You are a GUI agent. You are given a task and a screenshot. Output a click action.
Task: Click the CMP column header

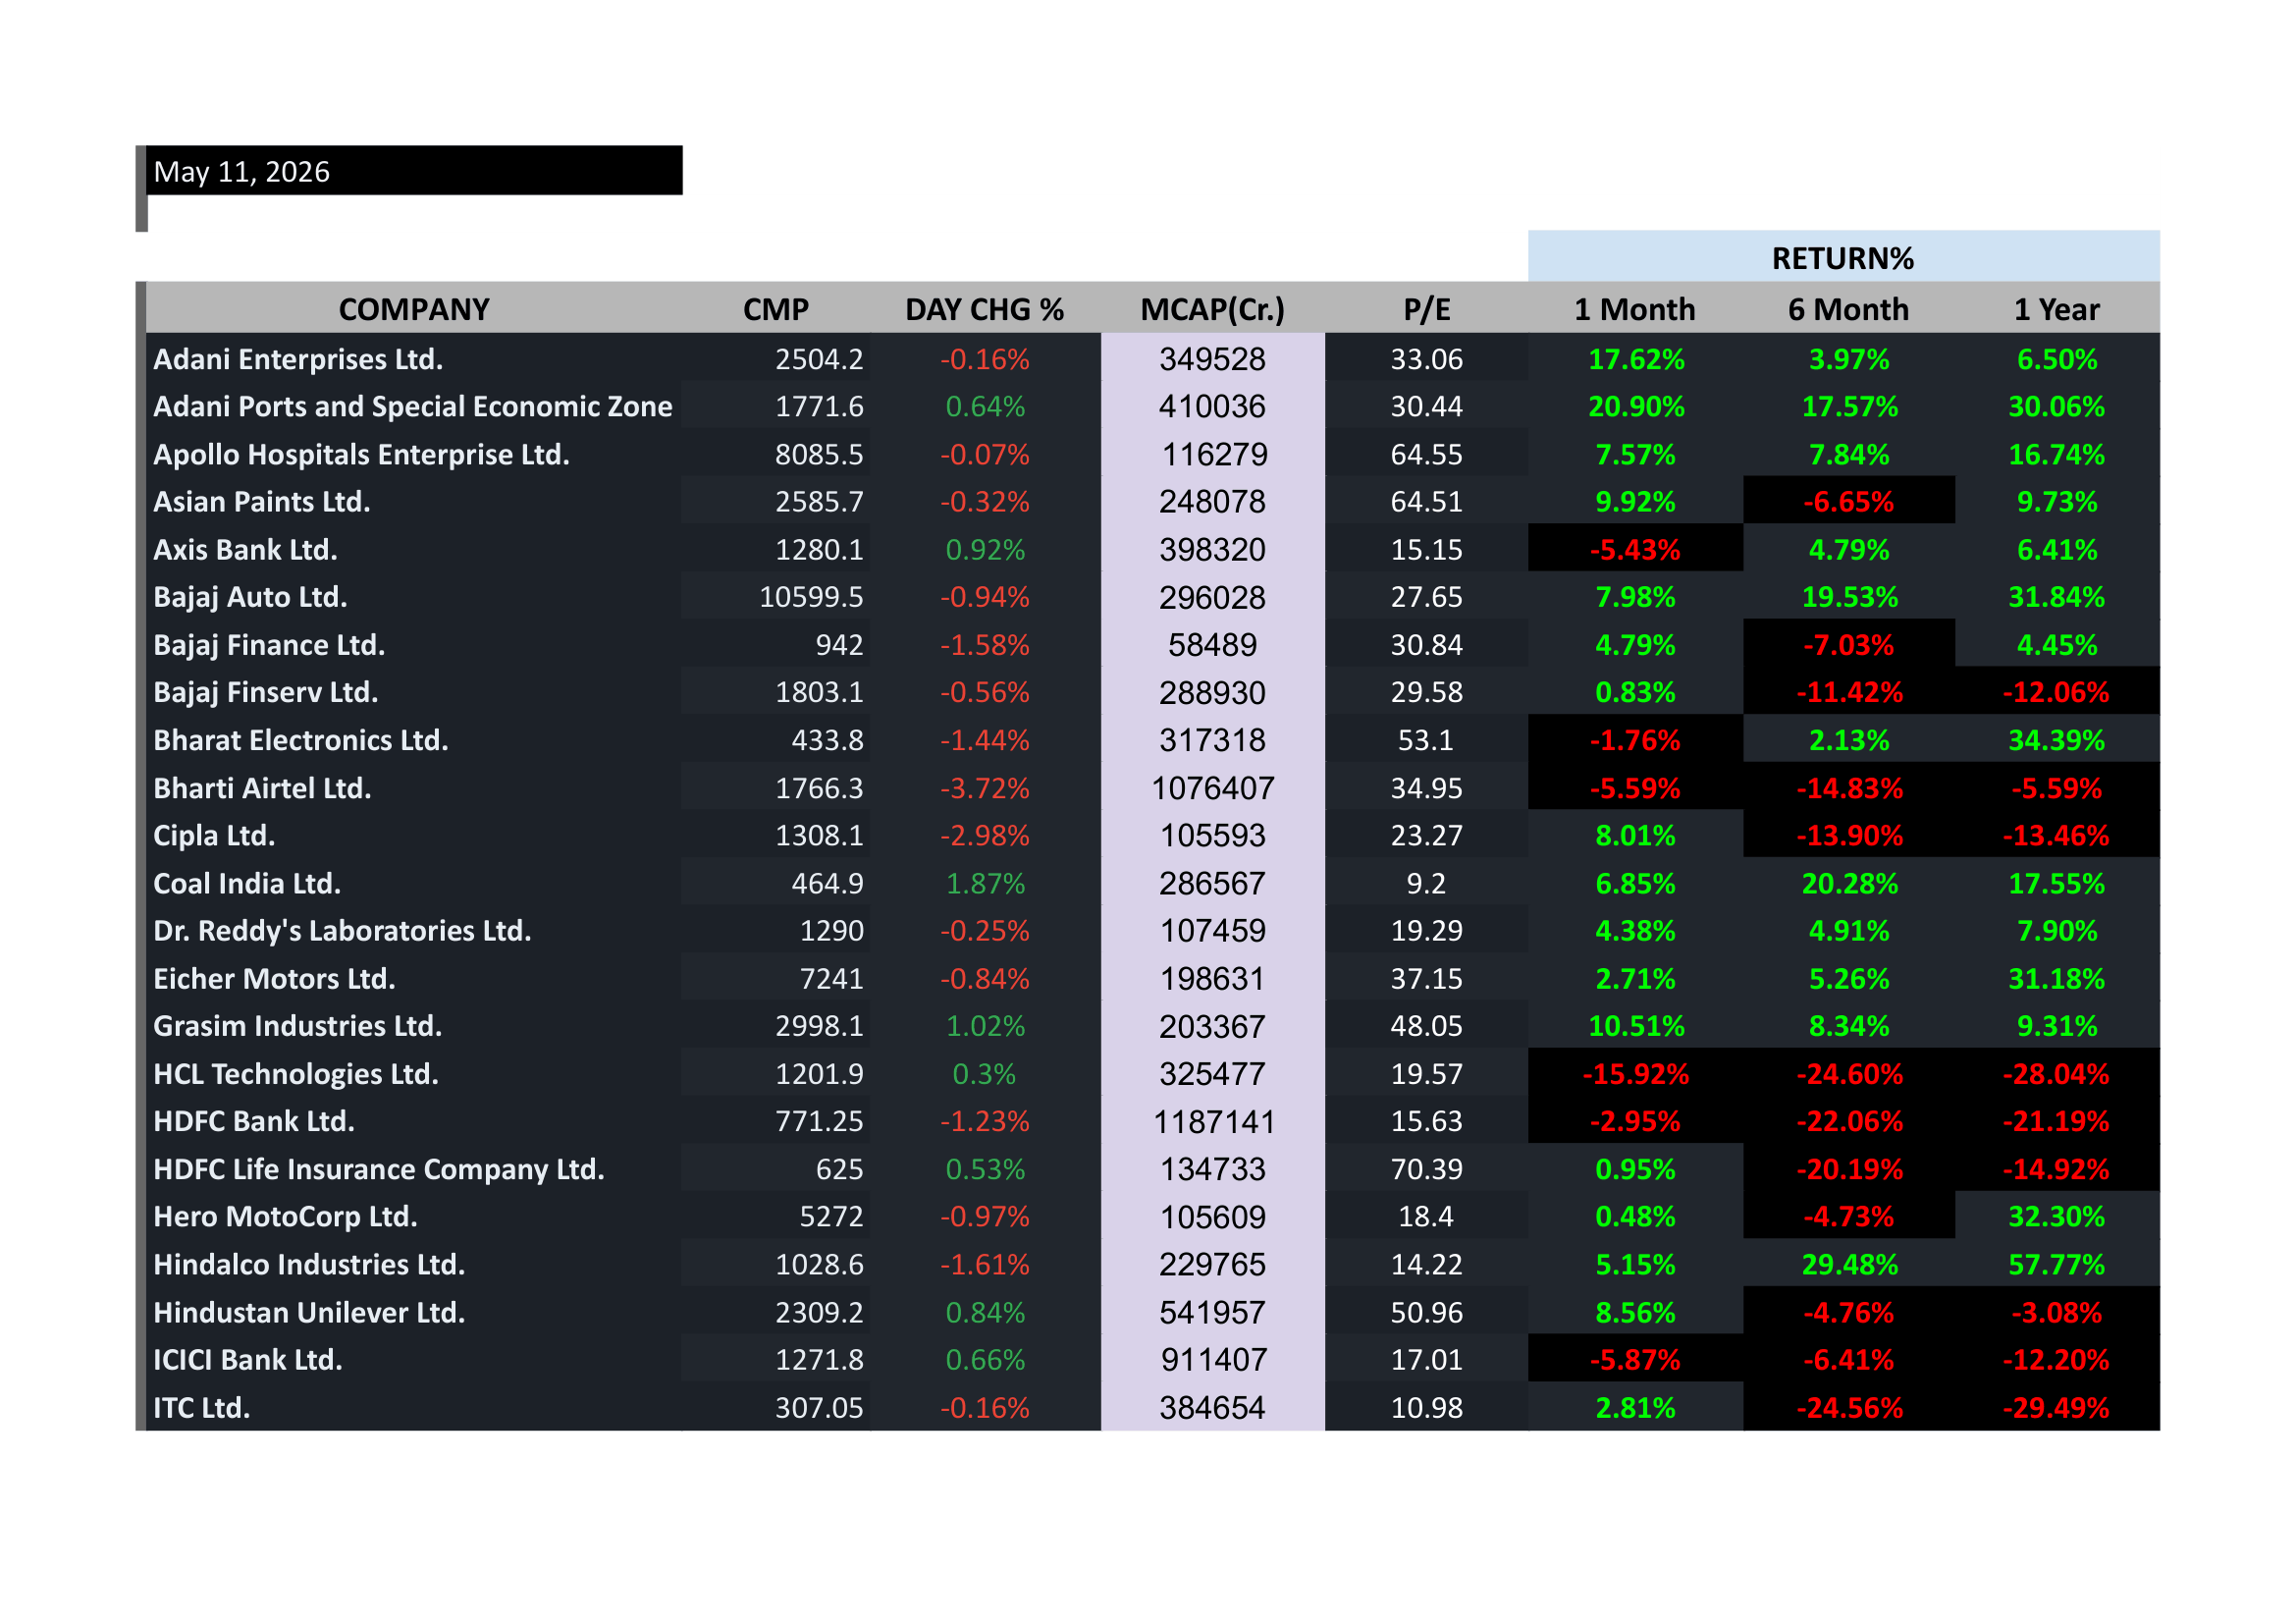pos(776,309)
